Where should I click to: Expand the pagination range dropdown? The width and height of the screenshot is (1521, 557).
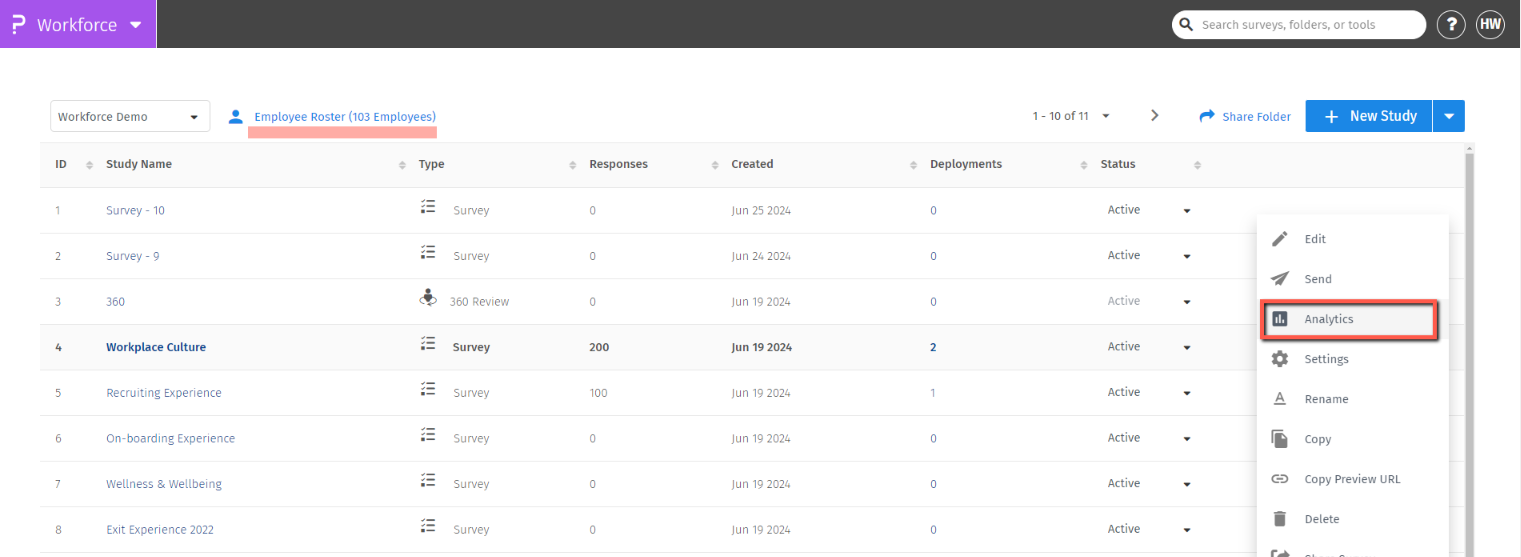coord(1106,116)
